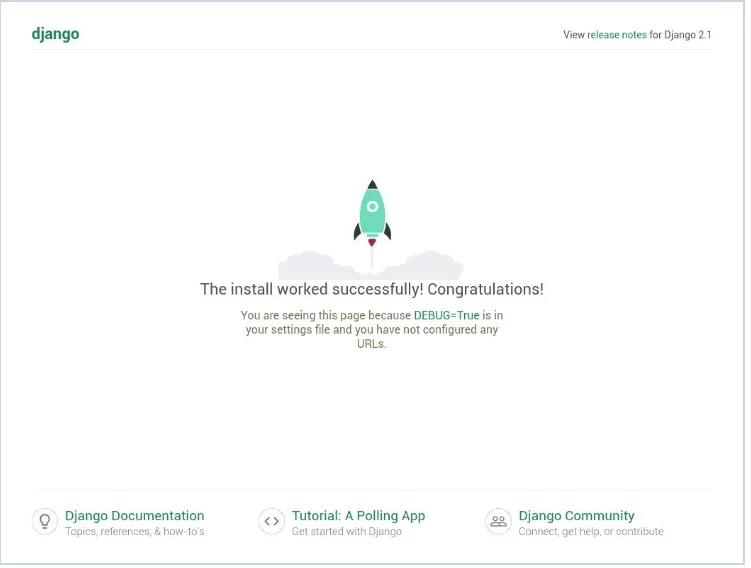Screen dimensions: 751x568
Task: Click the green rocket illustration
Action: (x=372, y=214)
